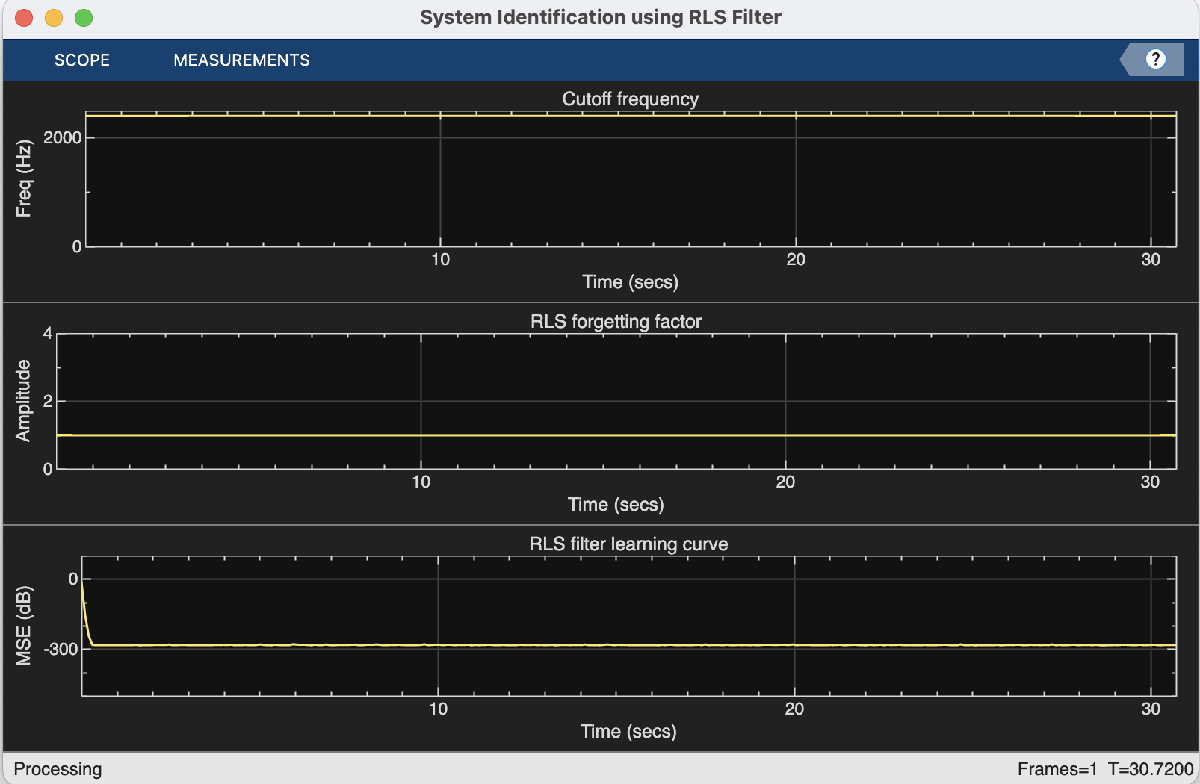Select the Time (secs) label on the bottom plot
The width and height of the screenshot is (1200, 784).
point(628,731)
